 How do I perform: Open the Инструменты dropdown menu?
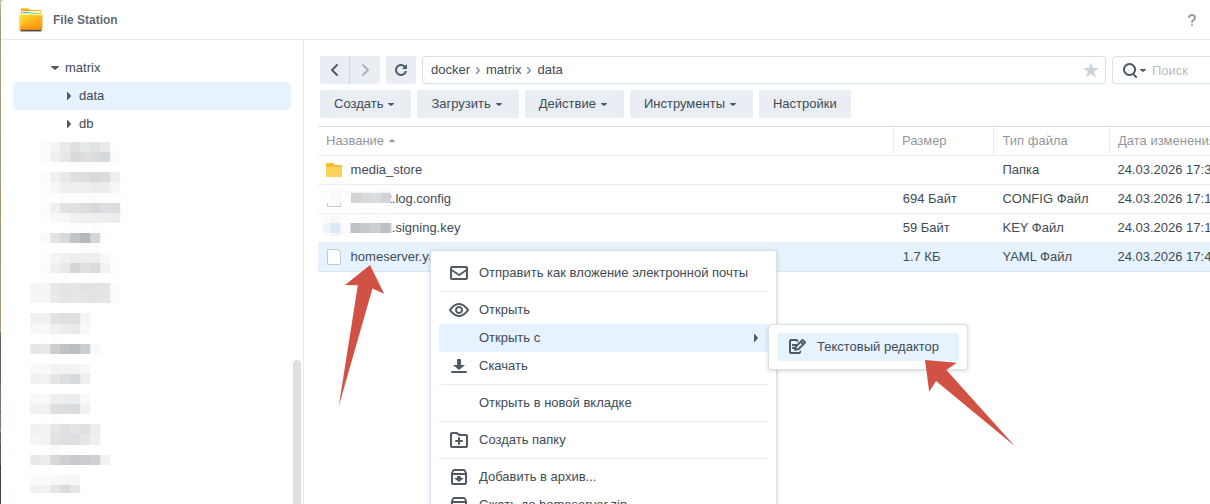[x=690, y=104]
